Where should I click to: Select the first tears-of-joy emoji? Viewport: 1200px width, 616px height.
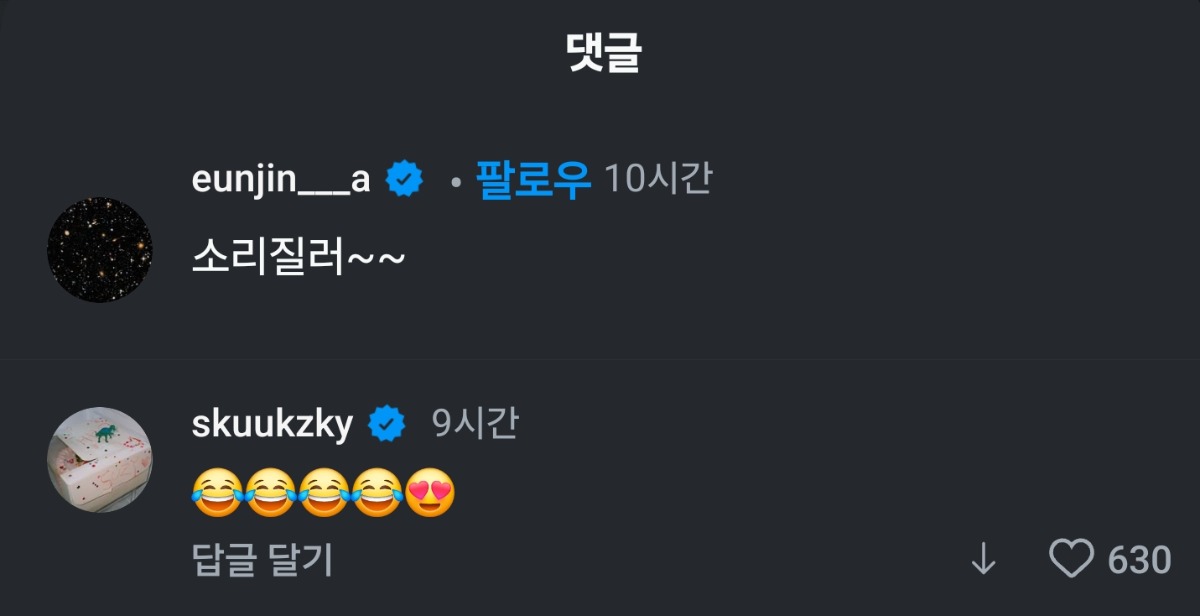[217, 493]
